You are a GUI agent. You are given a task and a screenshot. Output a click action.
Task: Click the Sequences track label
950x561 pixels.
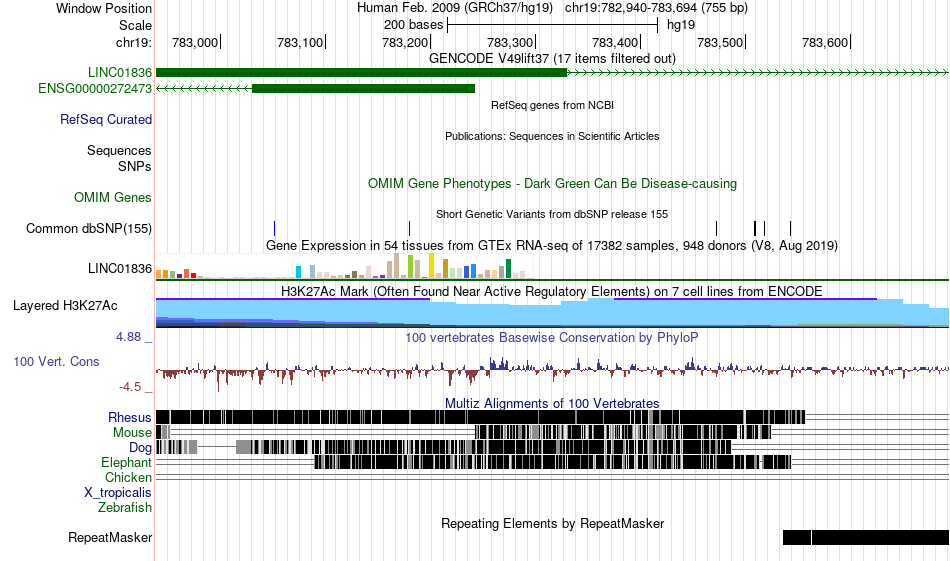[119, 150]
